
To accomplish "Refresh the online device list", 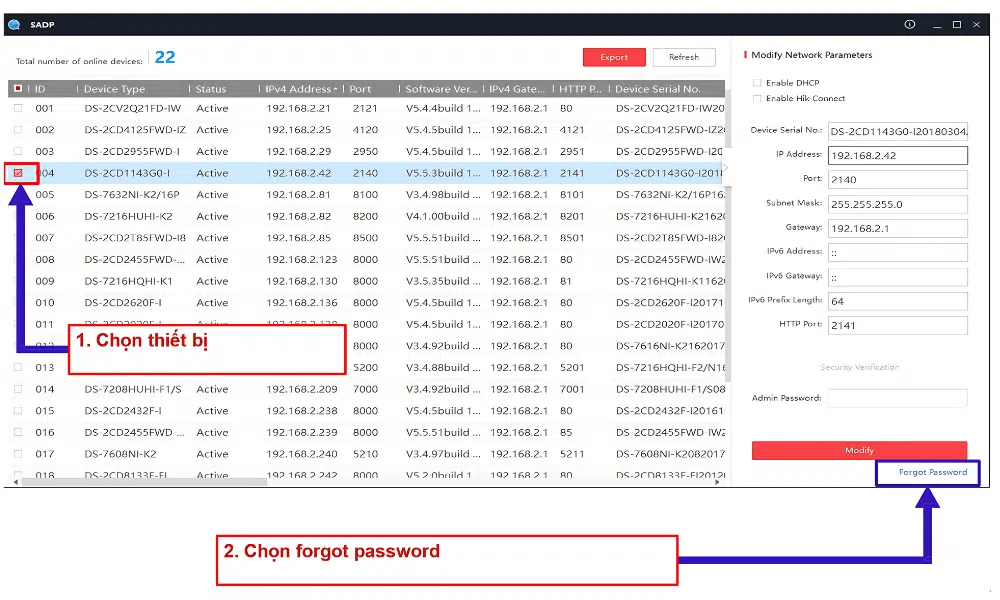I will coord(684,57).
